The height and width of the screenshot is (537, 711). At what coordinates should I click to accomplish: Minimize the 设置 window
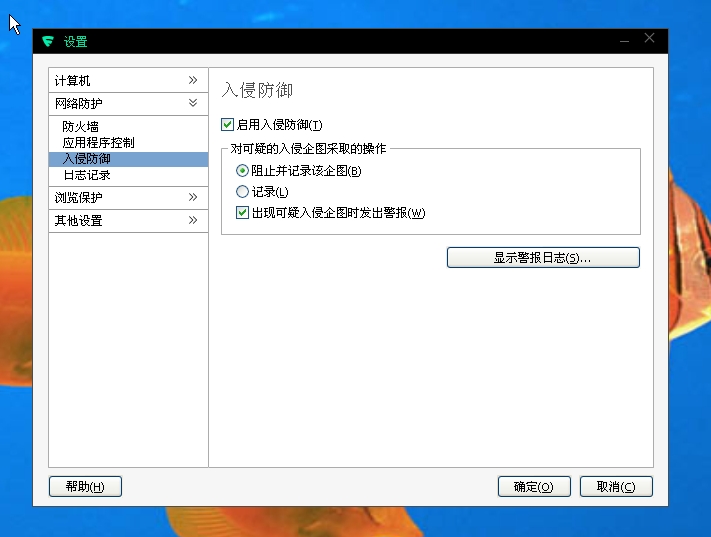click(x=624, y=40)
